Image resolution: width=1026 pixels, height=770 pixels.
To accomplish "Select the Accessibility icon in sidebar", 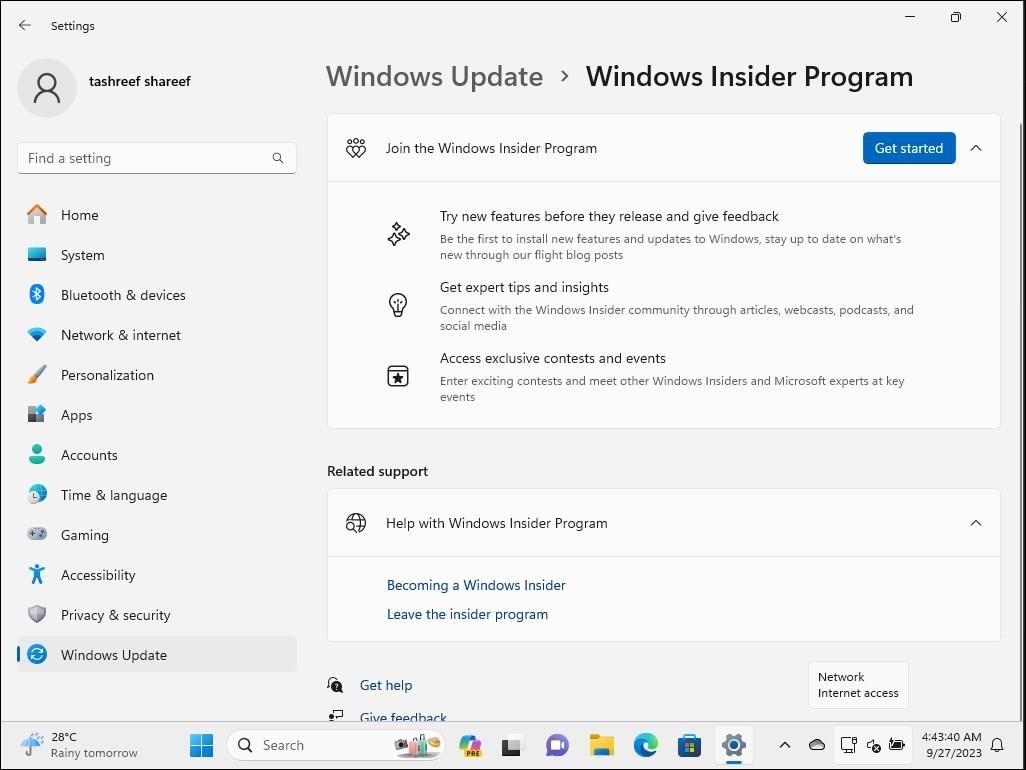I will pyautogui.click(x=37, y=575).
